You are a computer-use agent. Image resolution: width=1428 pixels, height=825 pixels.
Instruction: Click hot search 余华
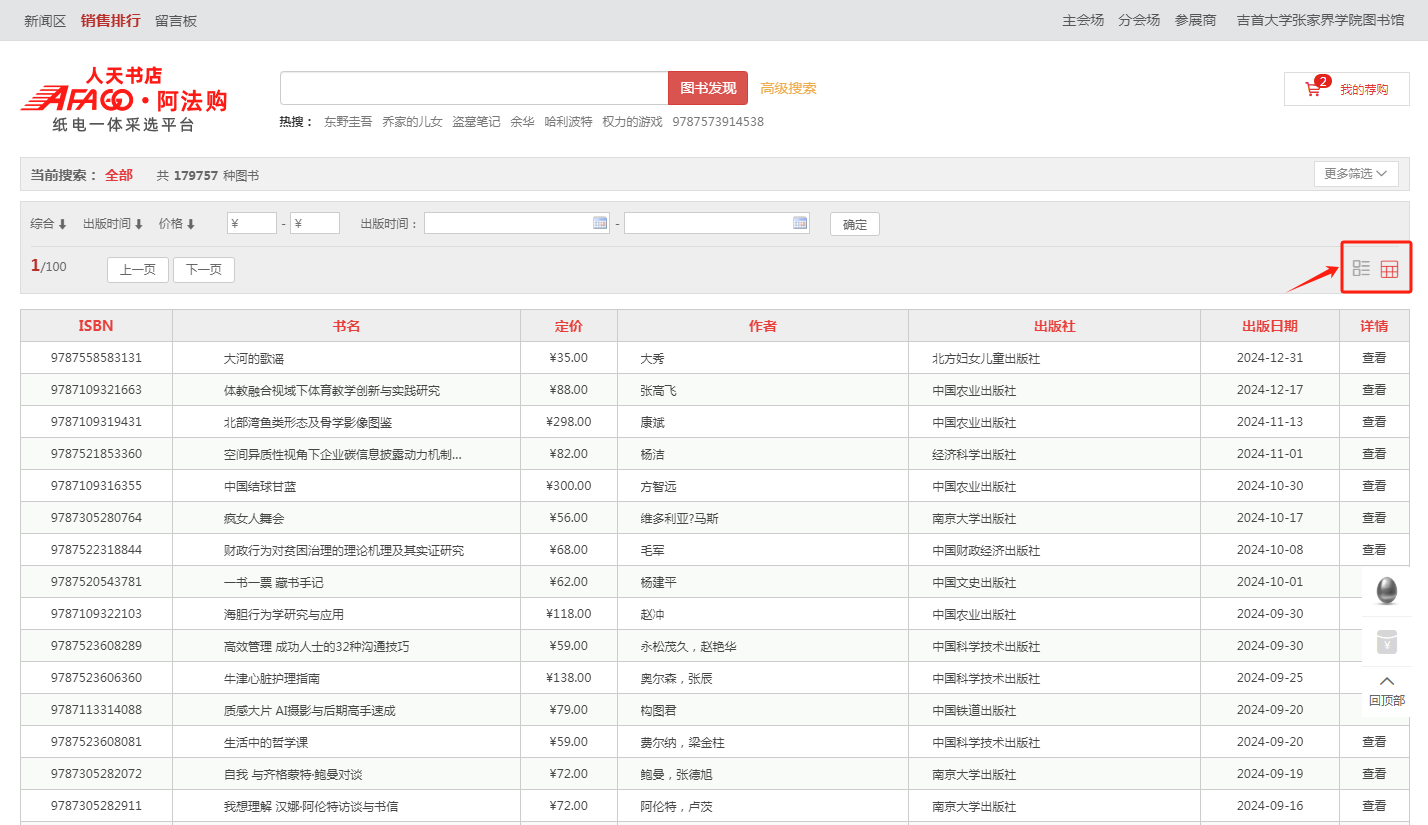522,122
